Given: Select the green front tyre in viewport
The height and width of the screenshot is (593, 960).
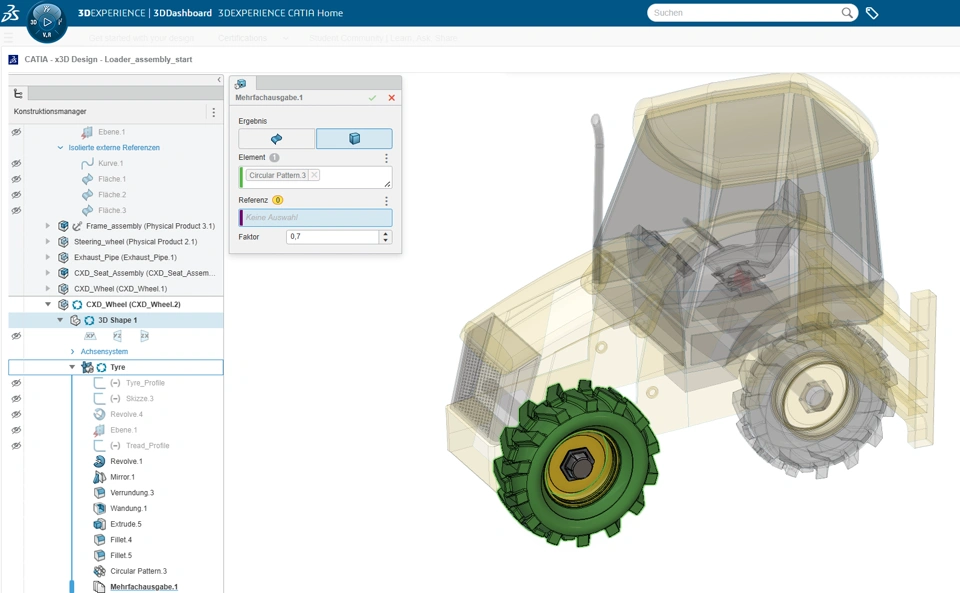Looking at the screenshot, I should (576, 463).
